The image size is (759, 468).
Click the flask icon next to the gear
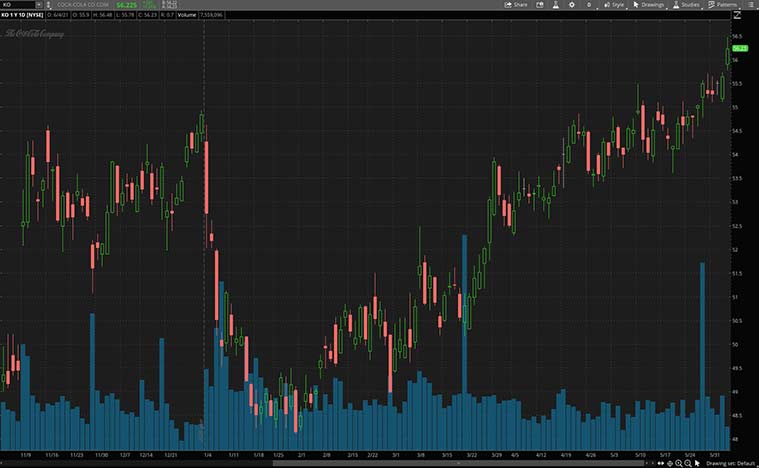coord(556,5)
